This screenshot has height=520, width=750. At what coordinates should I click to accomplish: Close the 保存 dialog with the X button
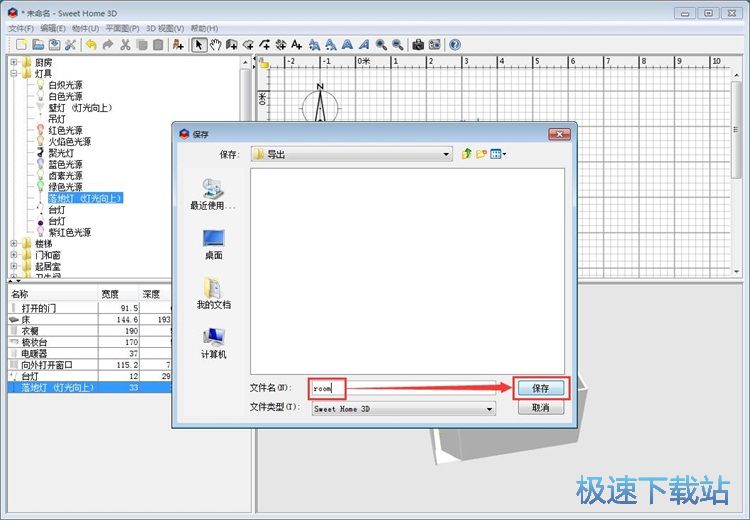coord(559,134)
